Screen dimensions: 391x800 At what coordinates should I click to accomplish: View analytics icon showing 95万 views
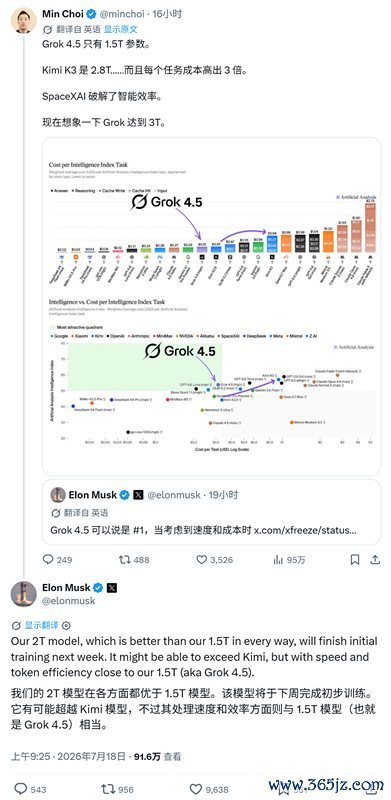click(278, 560)
